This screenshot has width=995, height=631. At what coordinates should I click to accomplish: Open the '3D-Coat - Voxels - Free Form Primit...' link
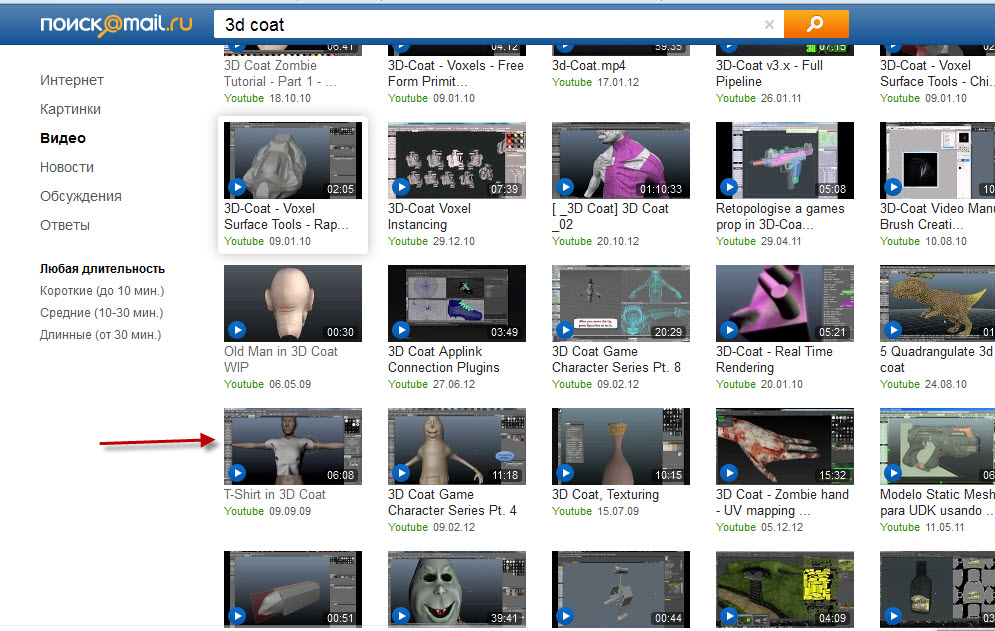456,74
